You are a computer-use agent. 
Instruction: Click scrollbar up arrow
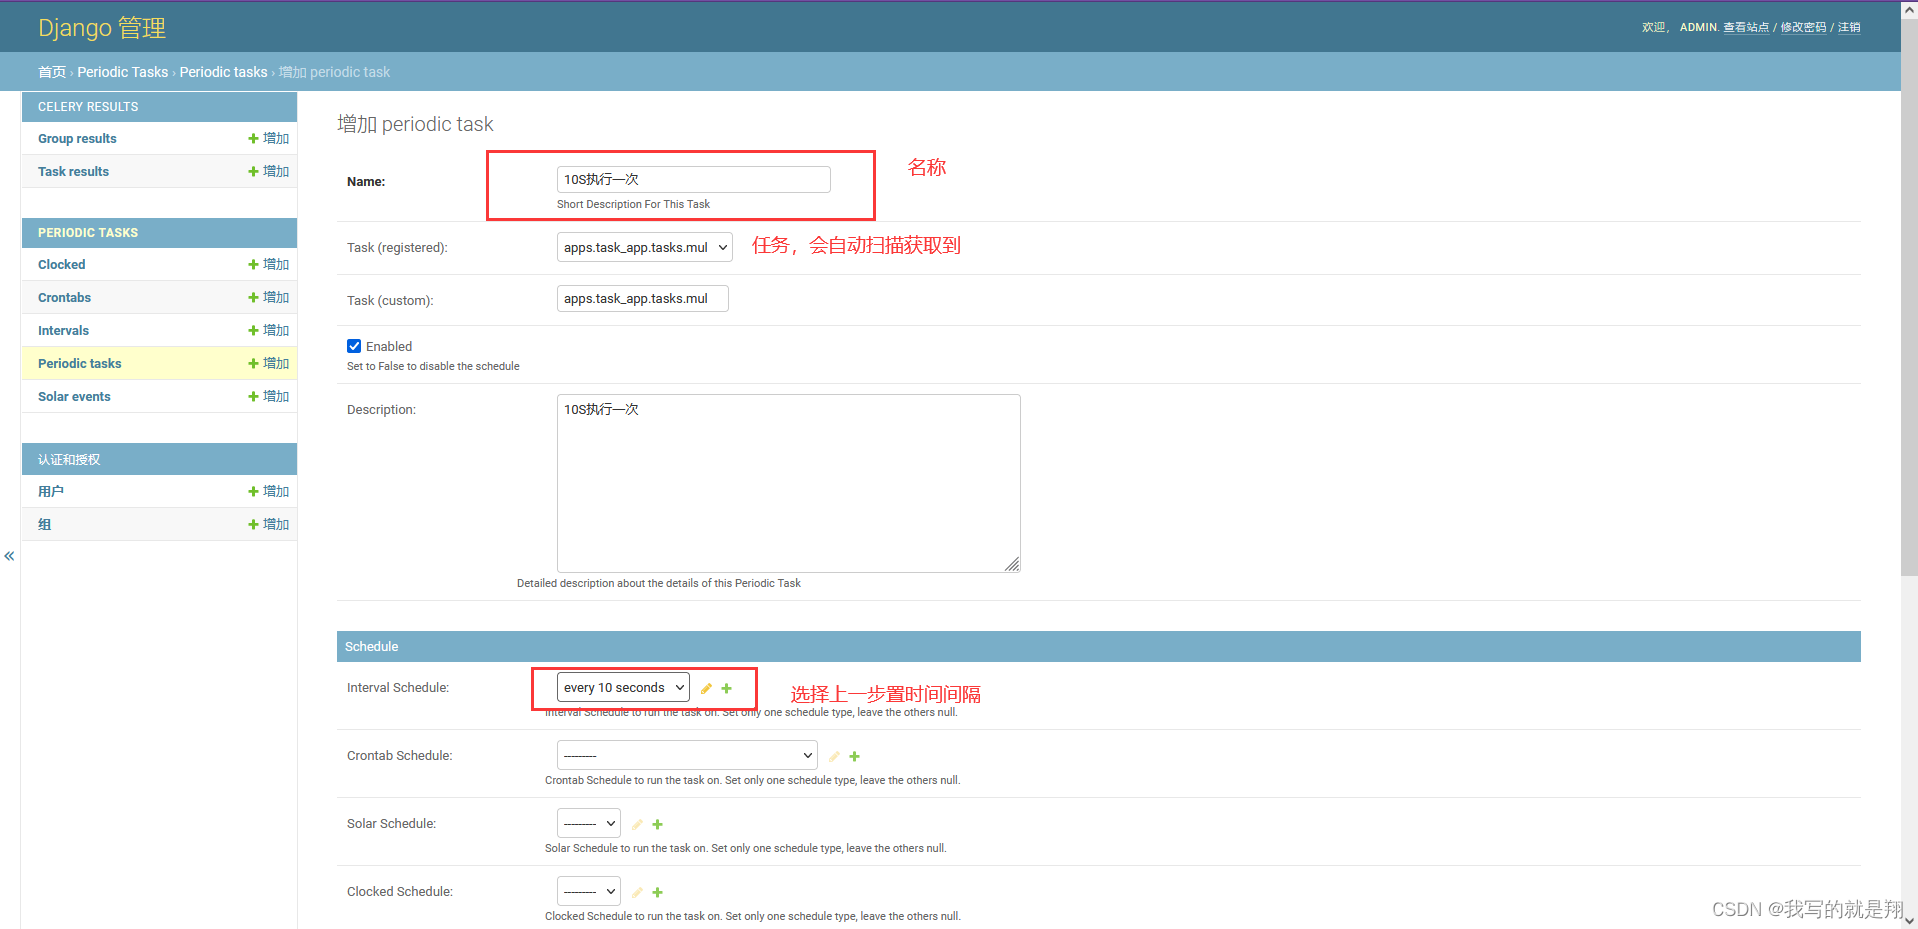pos(1909,8)
